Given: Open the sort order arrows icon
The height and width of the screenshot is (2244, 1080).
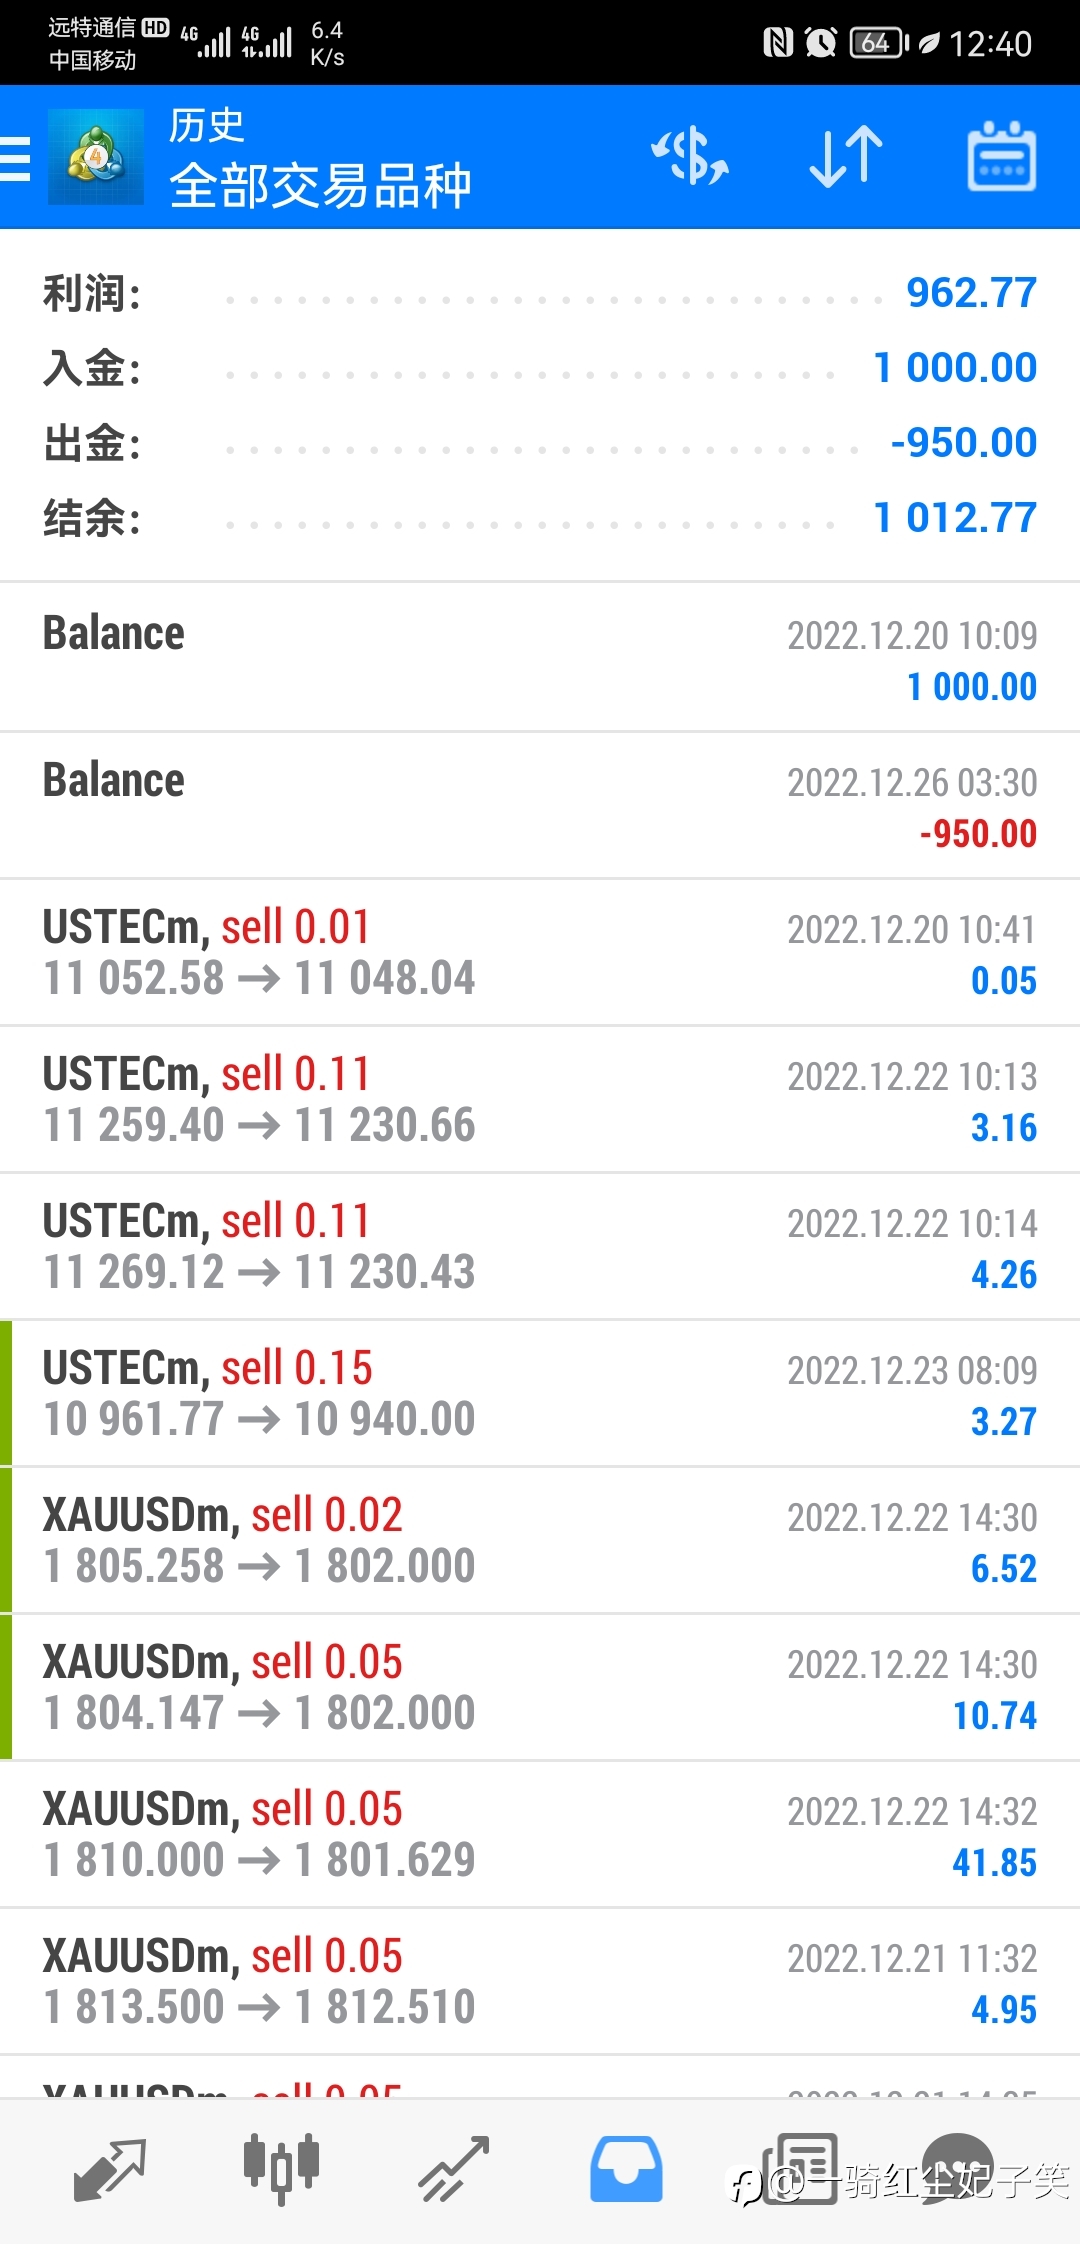Looking at the screenshot, I should point(846,157).
